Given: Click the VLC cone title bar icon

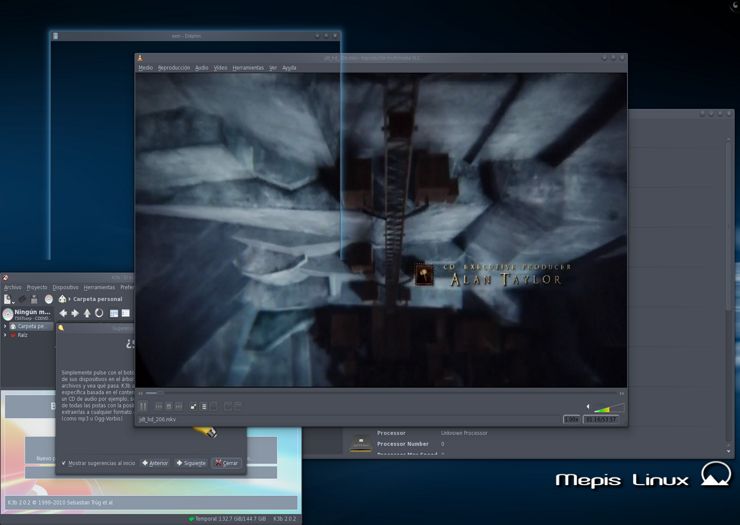Looking at the screenshot, I should point(140,58).
